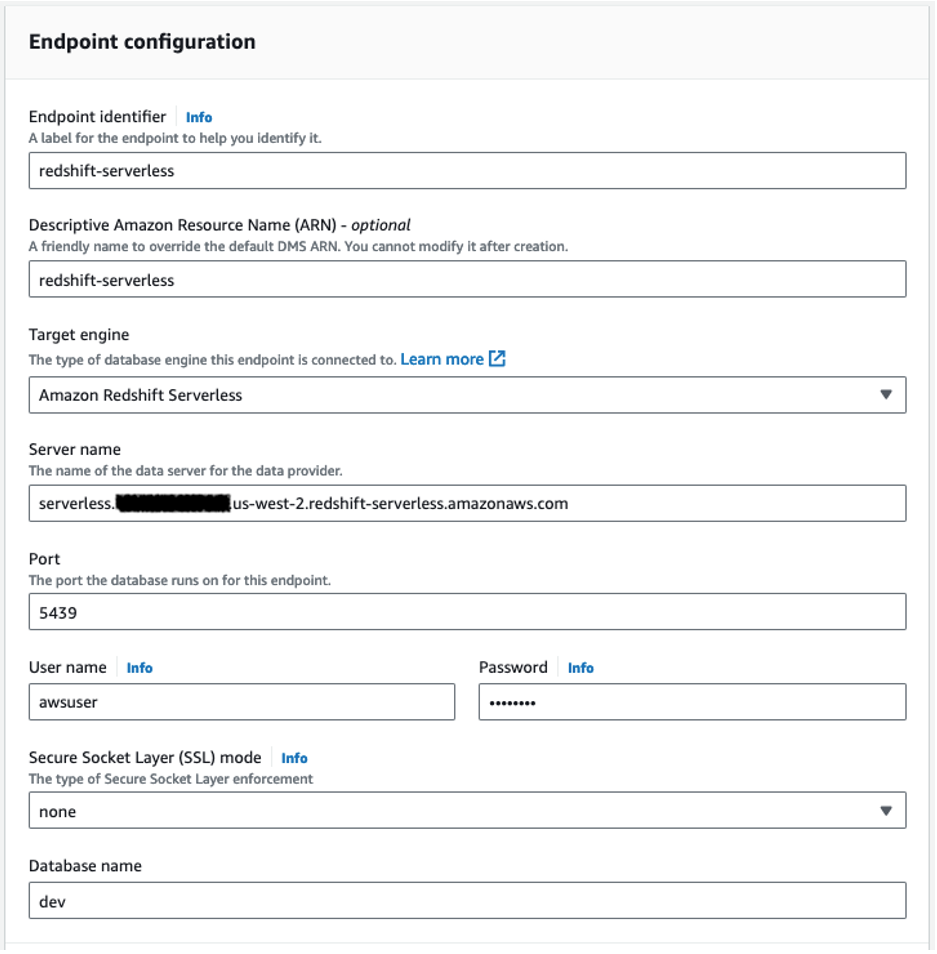Open Info next to User name
937x954 pixels.
click(139, 668)
